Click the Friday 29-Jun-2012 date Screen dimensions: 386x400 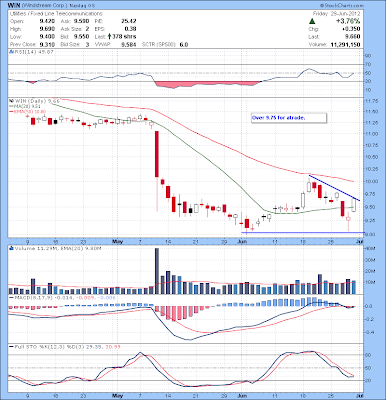click(337, 14)
